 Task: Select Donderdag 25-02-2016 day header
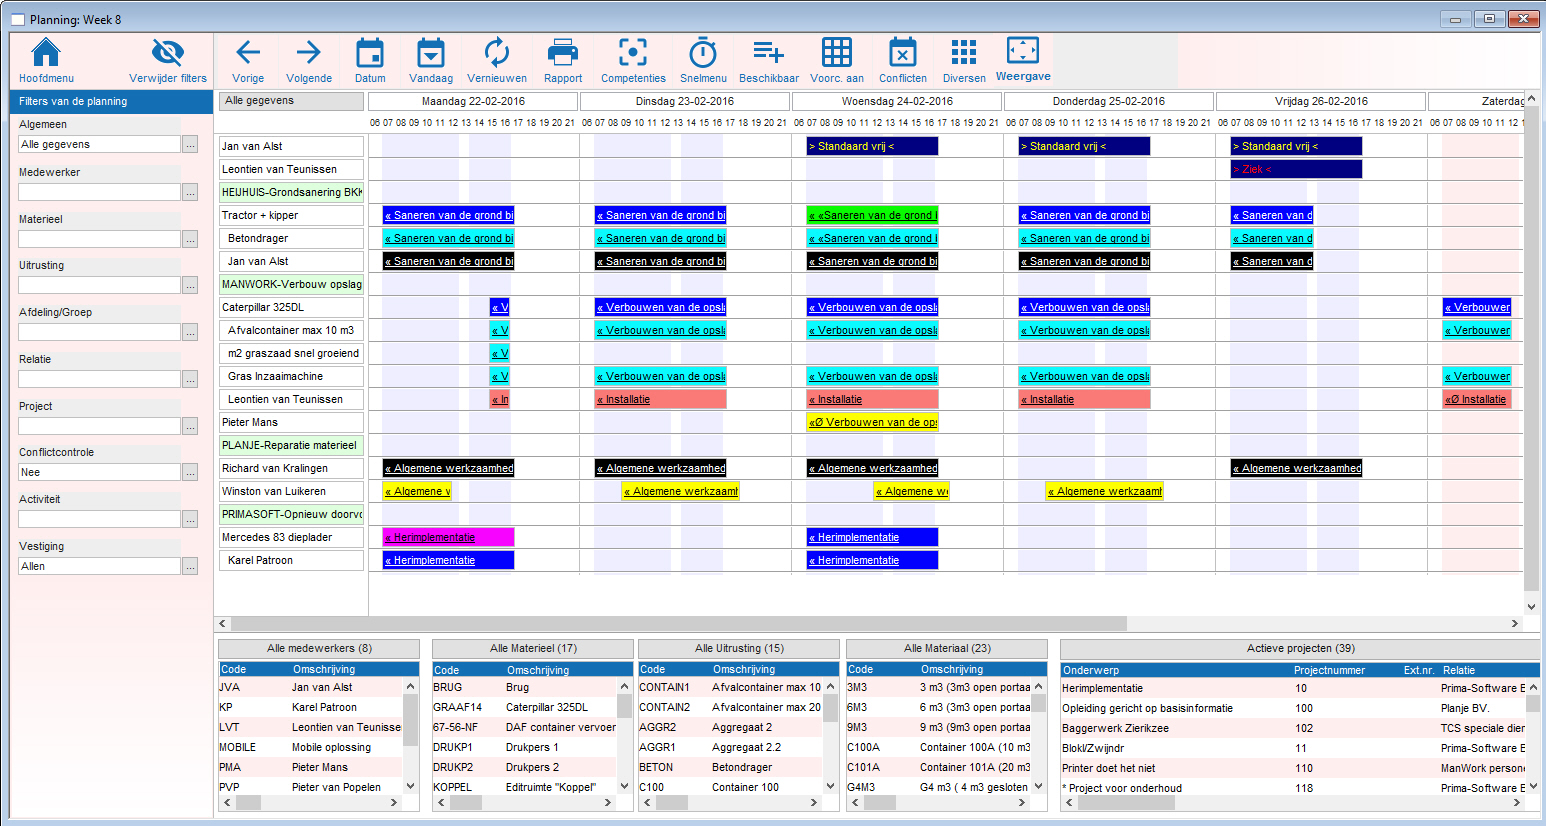pyautogui.click(x=1109, y=101)
